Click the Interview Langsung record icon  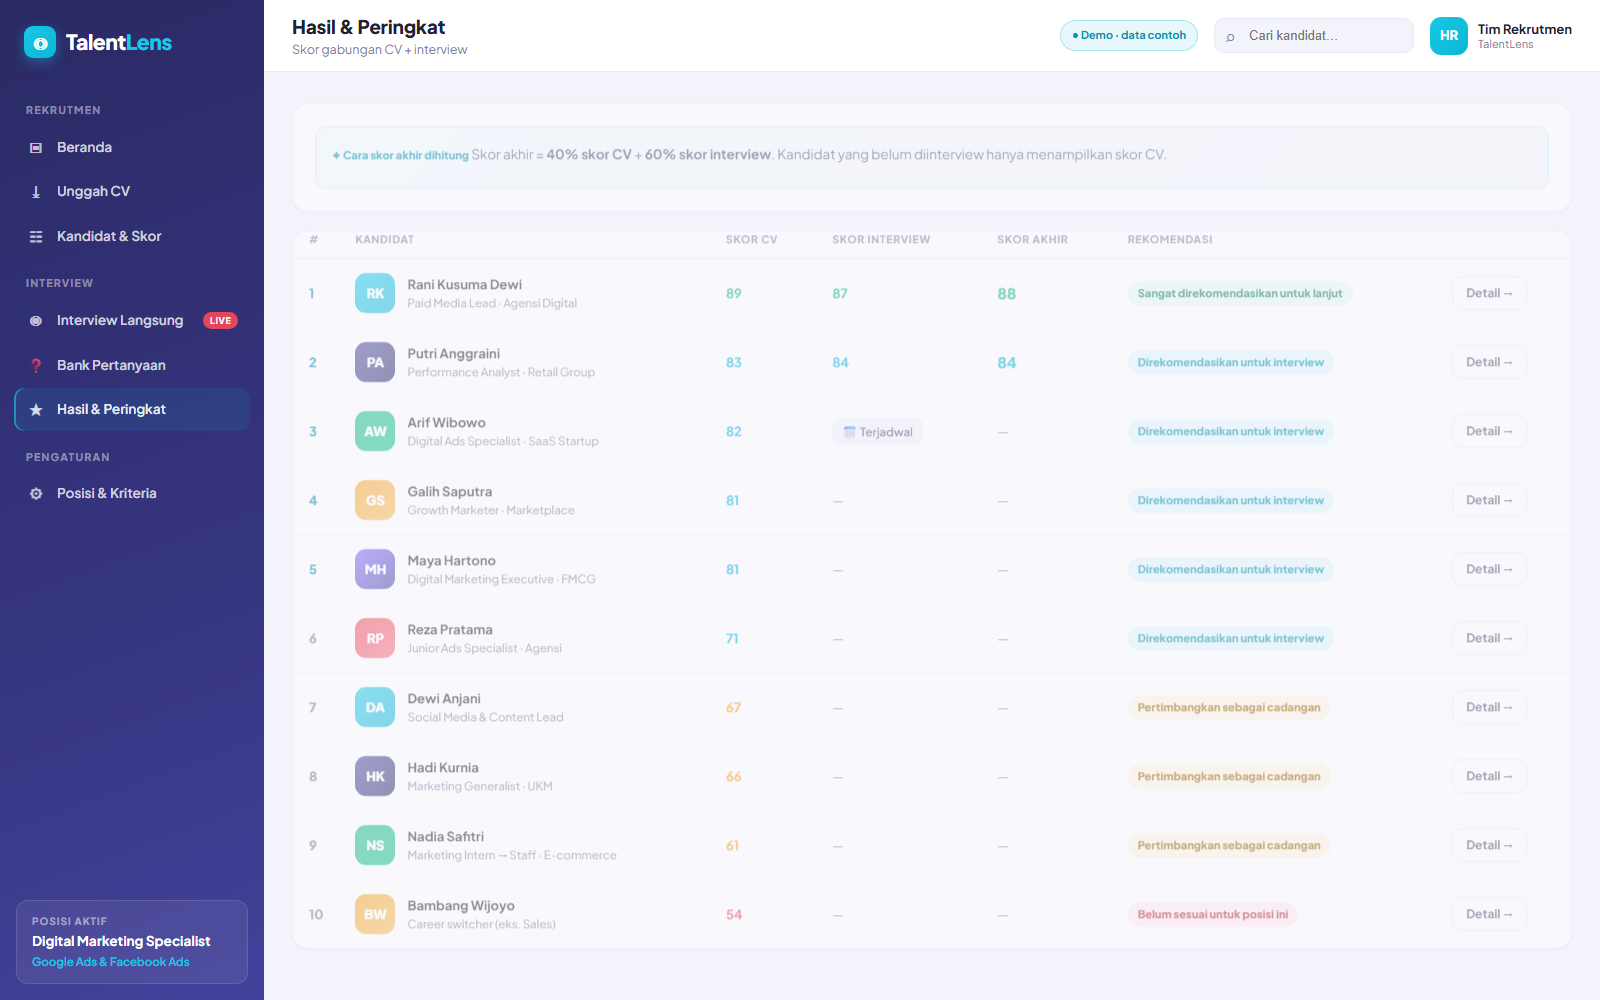coord(36,321)
